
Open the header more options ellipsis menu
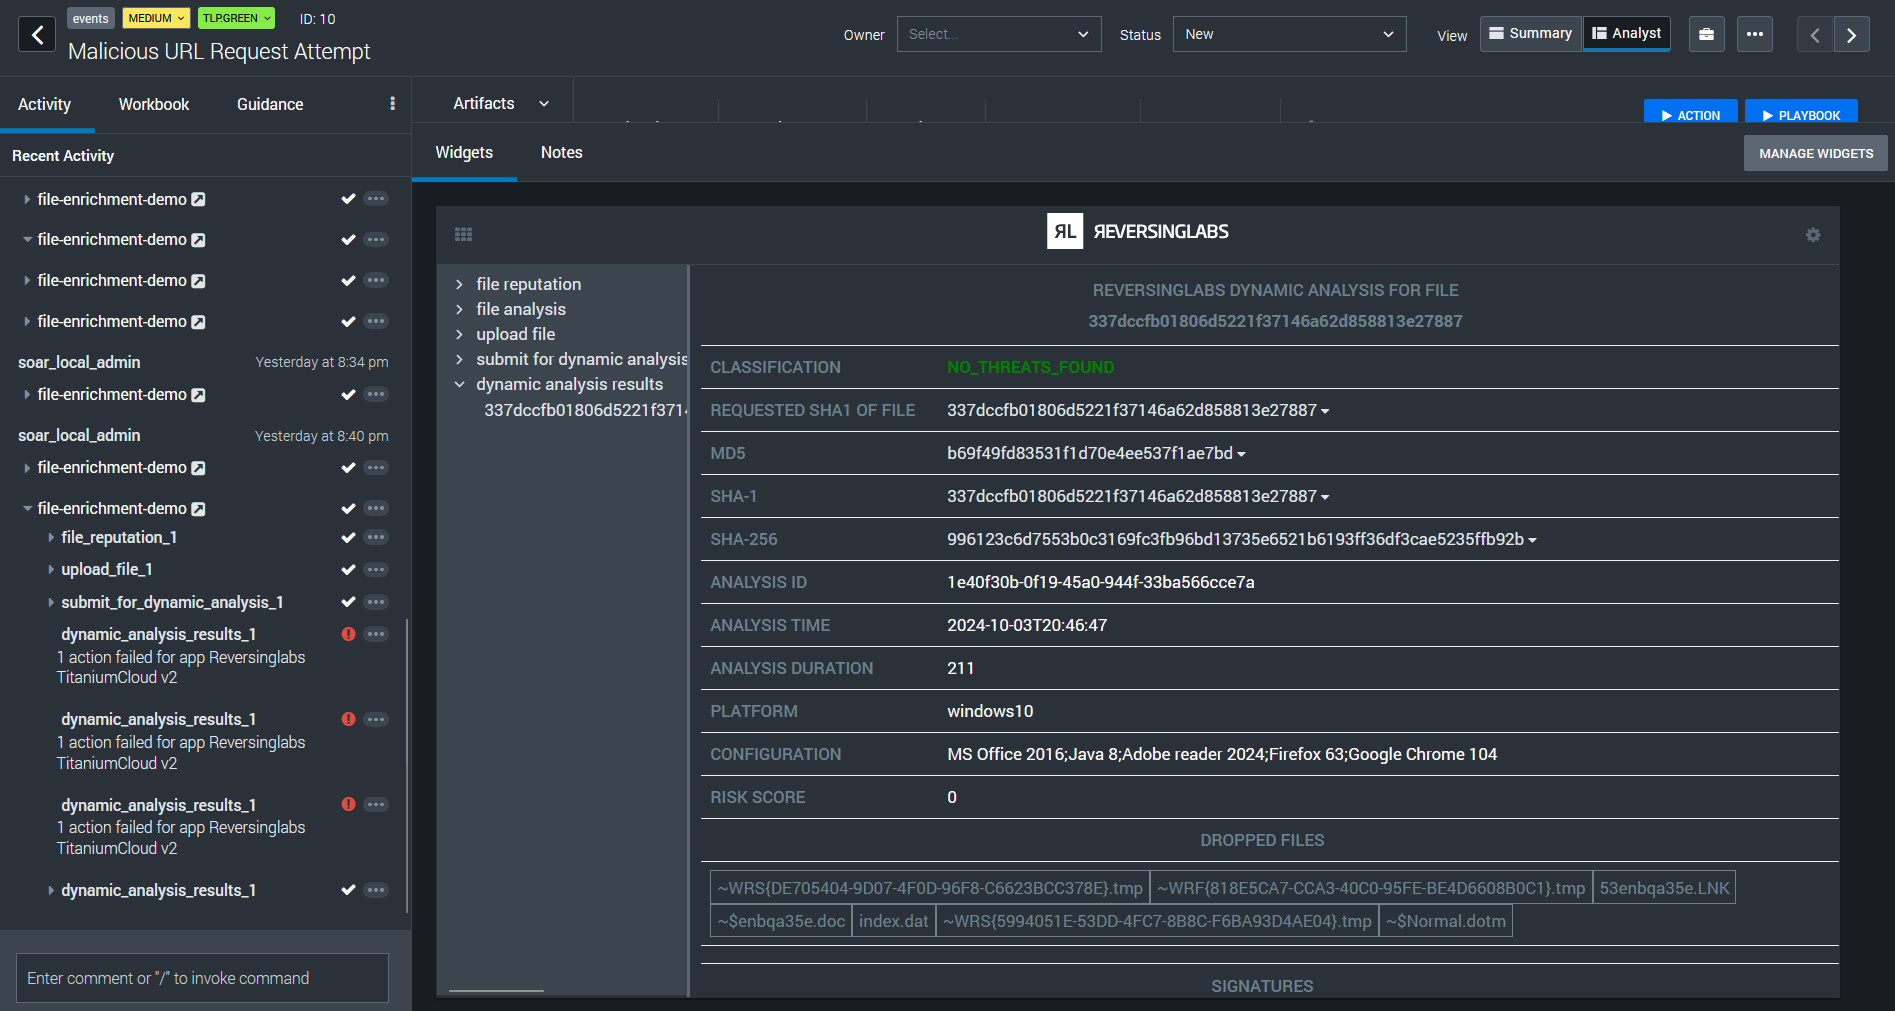(1754, 34)
